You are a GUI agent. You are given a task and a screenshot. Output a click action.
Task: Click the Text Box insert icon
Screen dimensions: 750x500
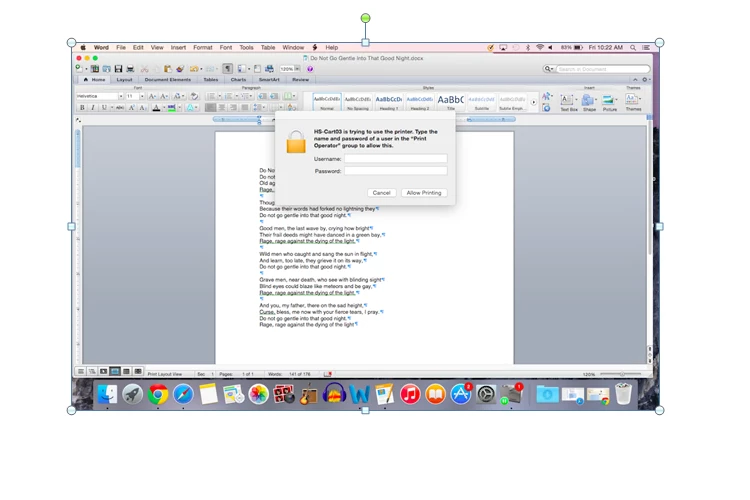tap(566, 100)
